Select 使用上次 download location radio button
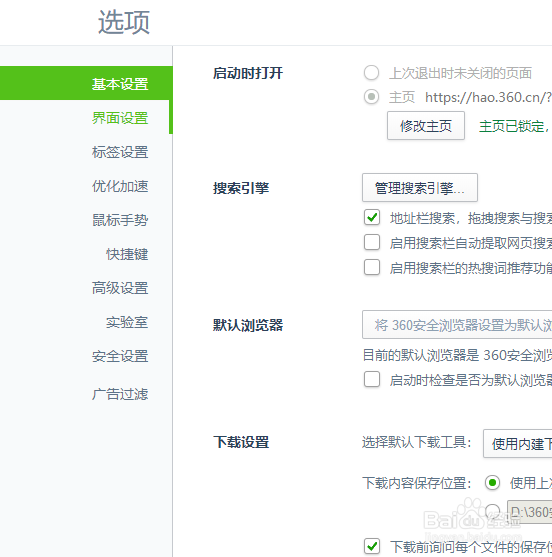This screenshot has width=552, height=557. [492, 482]
